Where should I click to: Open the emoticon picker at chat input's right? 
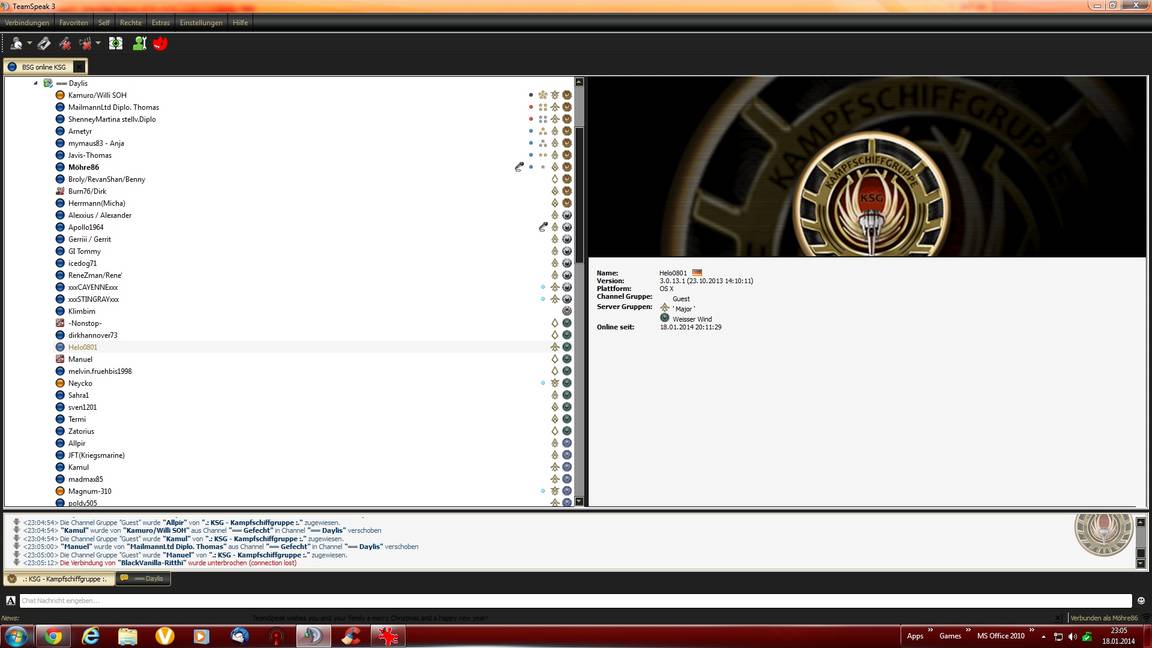click(x=1141, y=600)
